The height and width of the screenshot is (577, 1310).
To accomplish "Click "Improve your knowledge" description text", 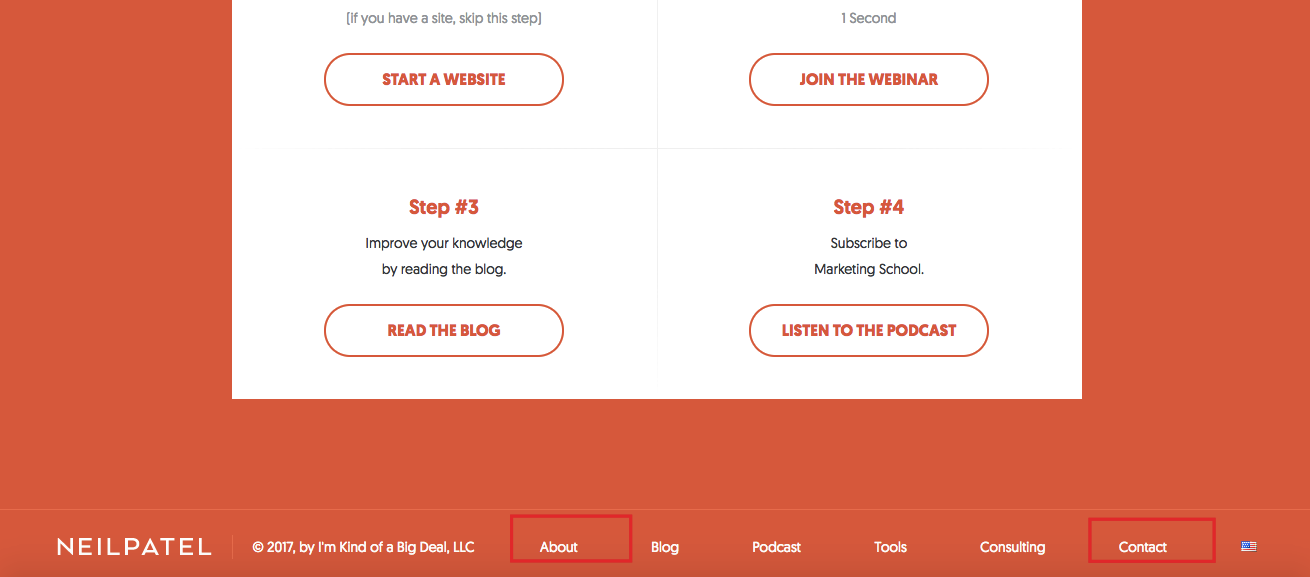I will tap(444, 243).
